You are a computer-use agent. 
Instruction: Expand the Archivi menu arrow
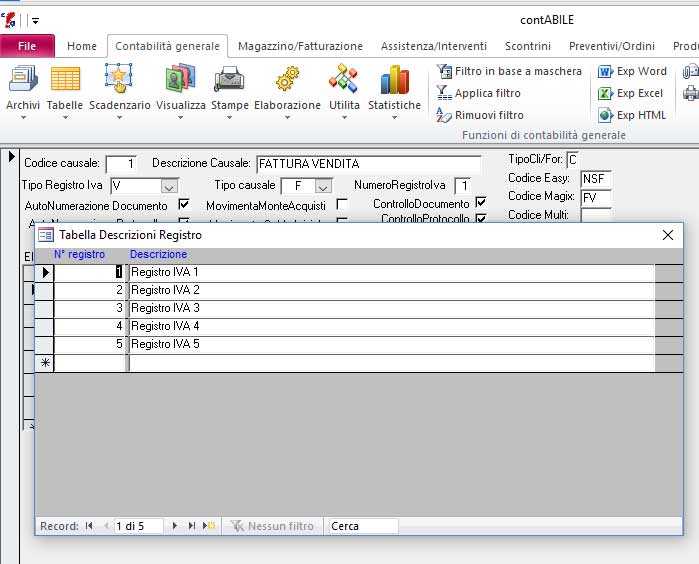coord(23,117)
